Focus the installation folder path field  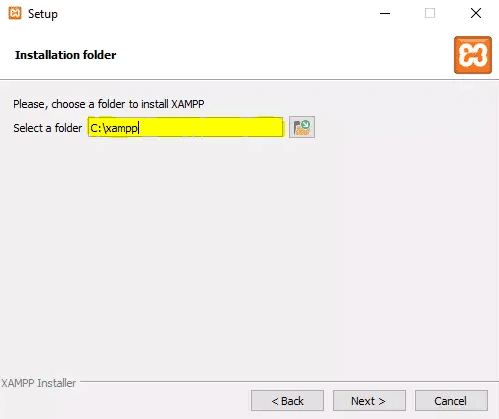pyautogui.click(x=186, y=127)
